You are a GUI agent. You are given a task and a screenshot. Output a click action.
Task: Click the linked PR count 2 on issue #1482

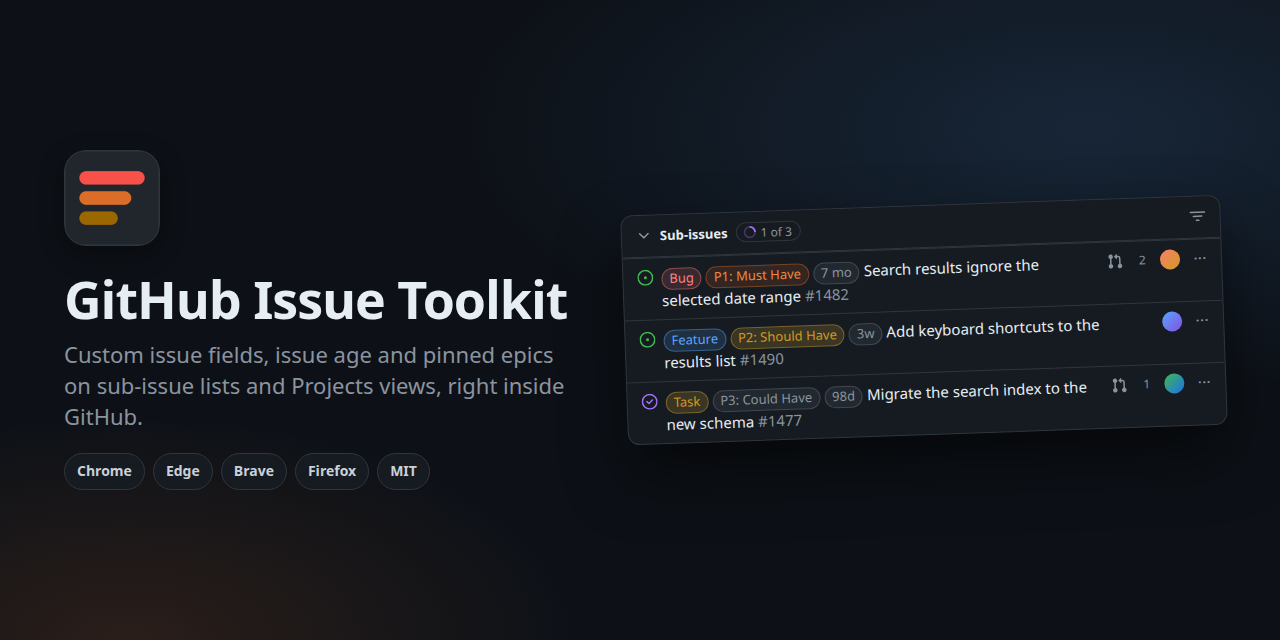coord(1142,261)
